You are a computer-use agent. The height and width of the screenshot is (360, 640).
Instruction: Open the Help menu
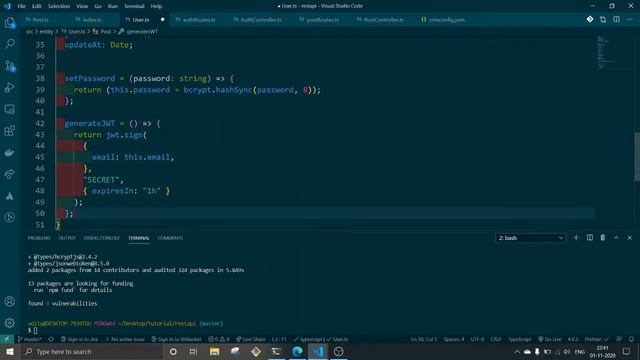[156, 6]
